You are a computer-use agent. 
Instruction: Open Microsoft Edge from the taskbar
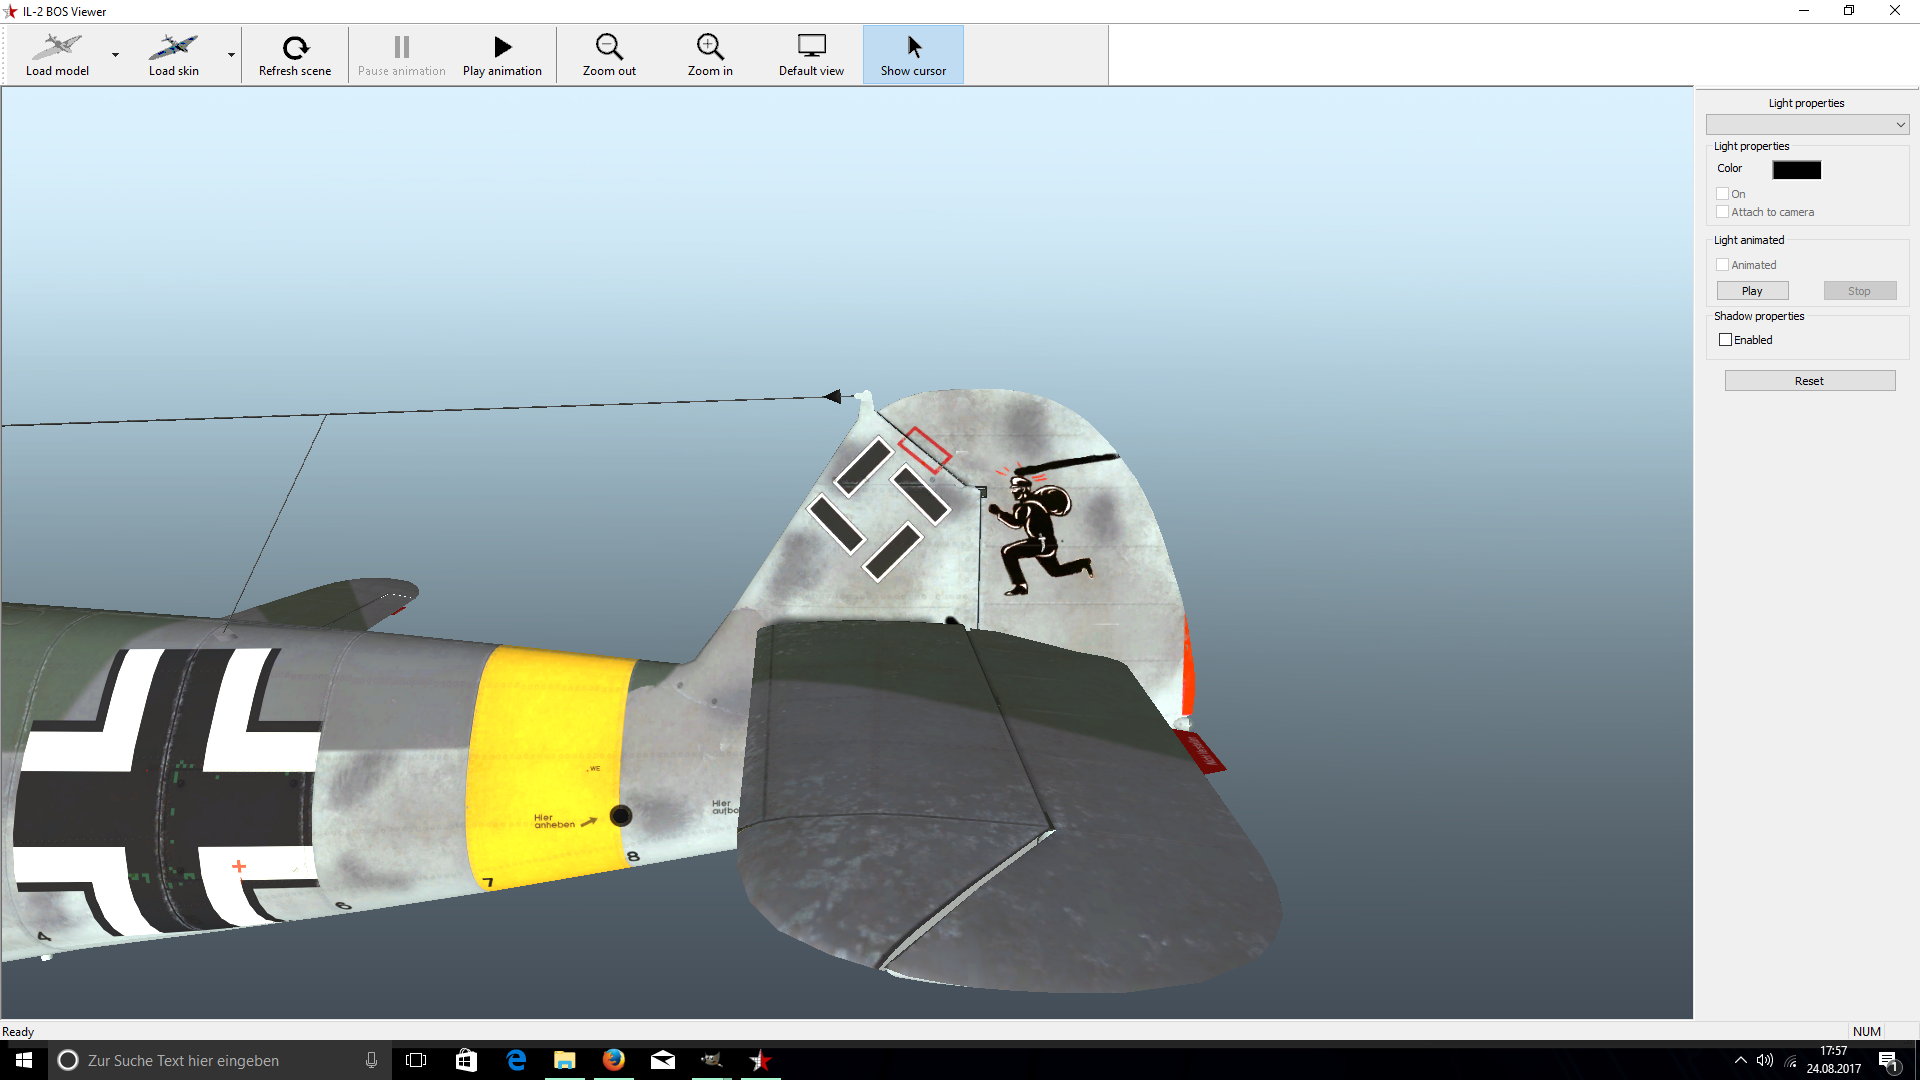click(x=516, y=1060)
